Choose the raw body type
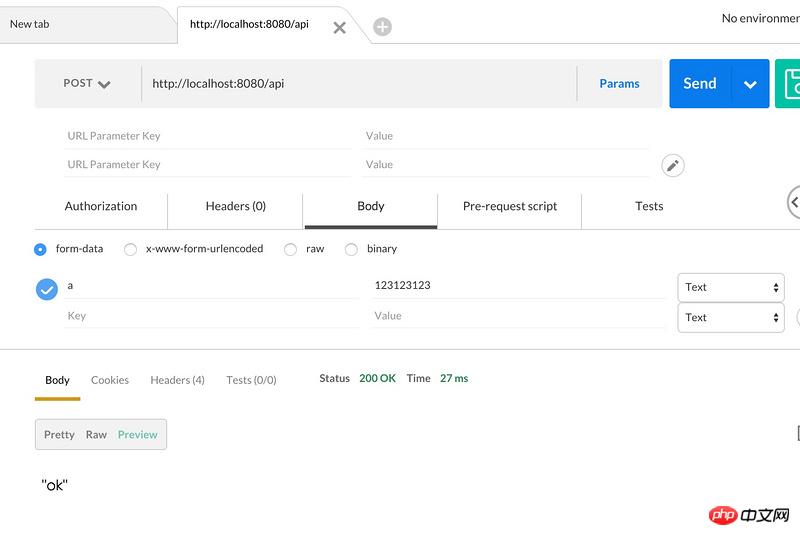 pyautogui.click(x=291, y=249)
